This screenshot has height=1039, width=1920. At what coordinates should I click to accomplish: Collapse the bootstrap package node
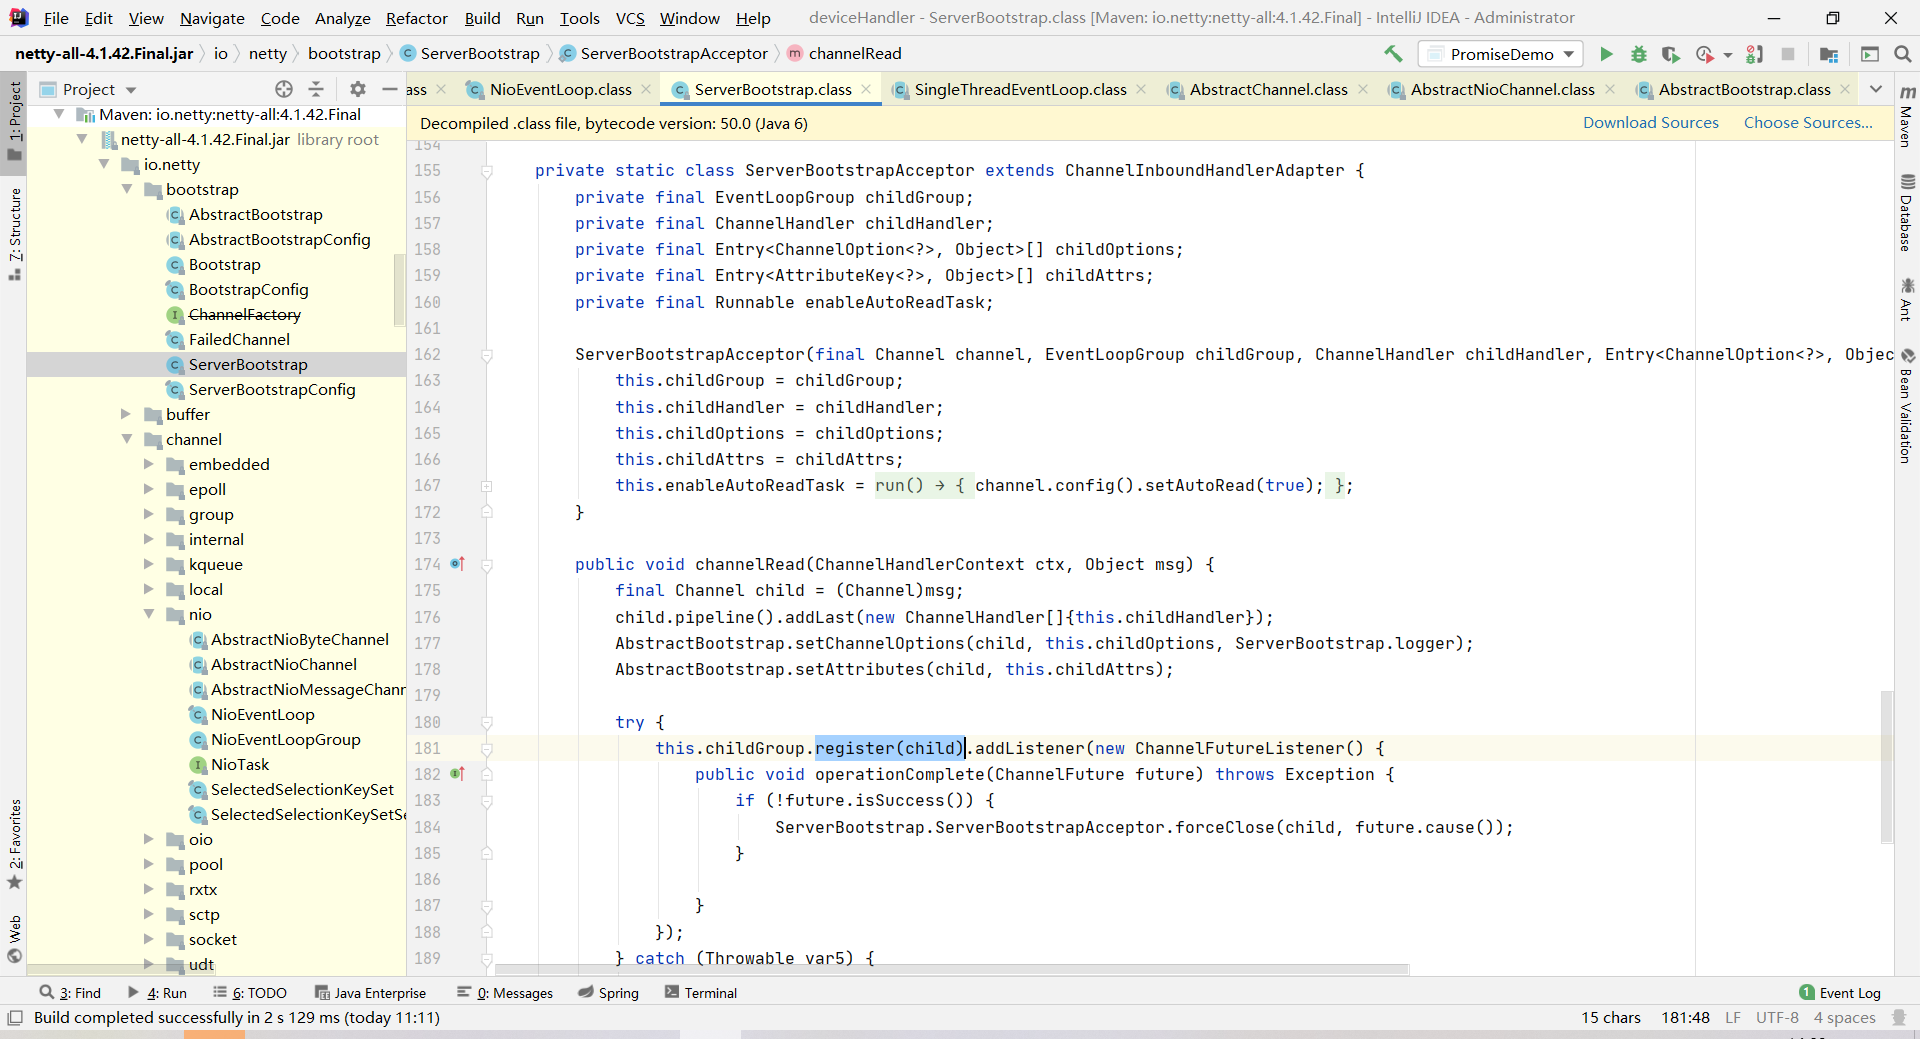tap(127, 189)
